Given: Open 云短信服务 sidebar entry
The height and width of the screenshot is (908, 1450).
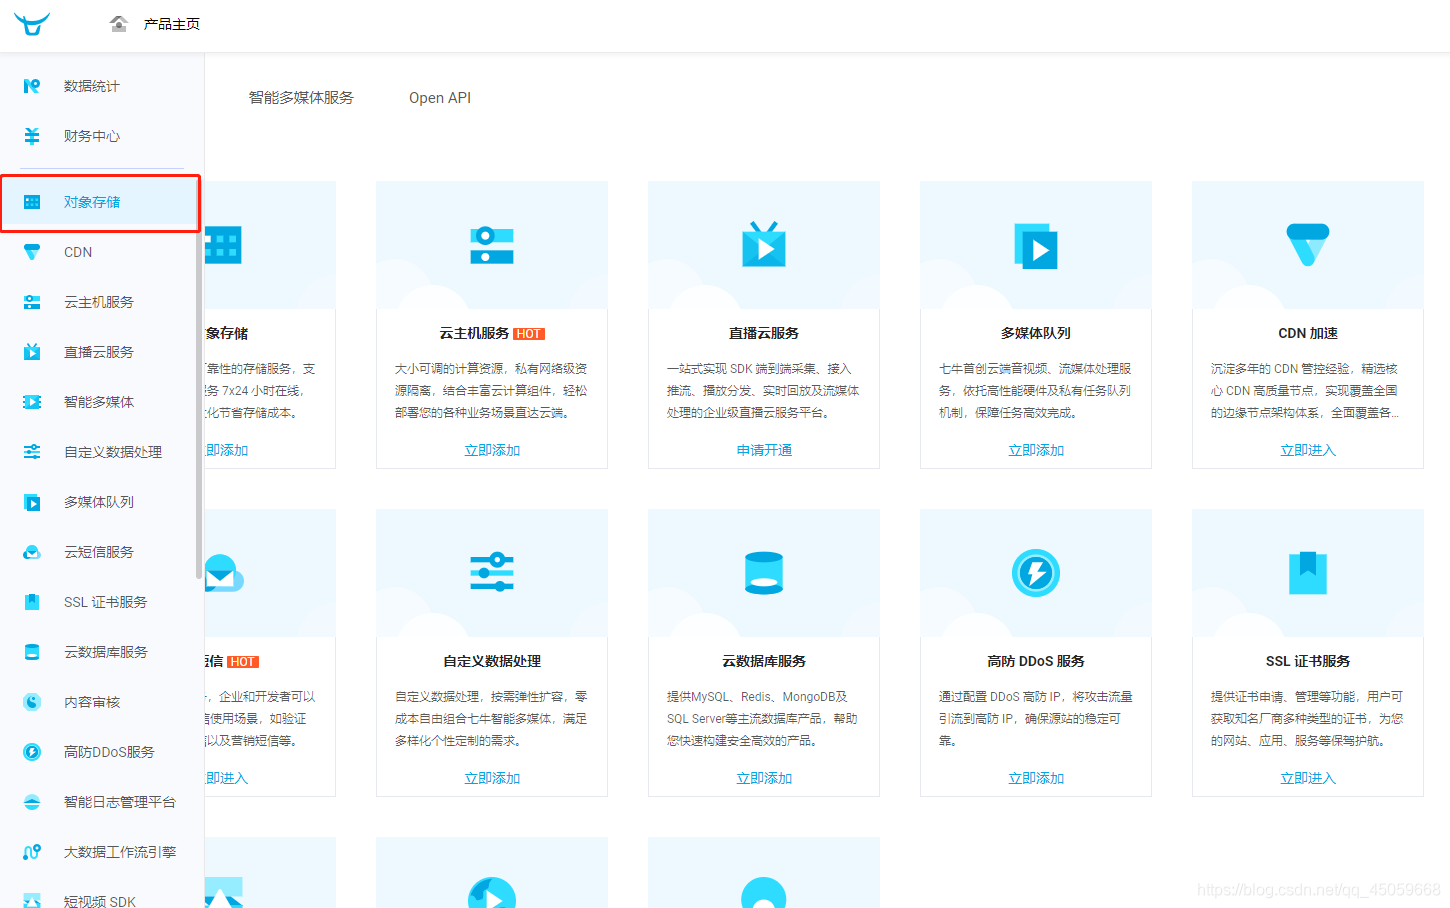Looking at the screenshot, I should pos(100,552).
